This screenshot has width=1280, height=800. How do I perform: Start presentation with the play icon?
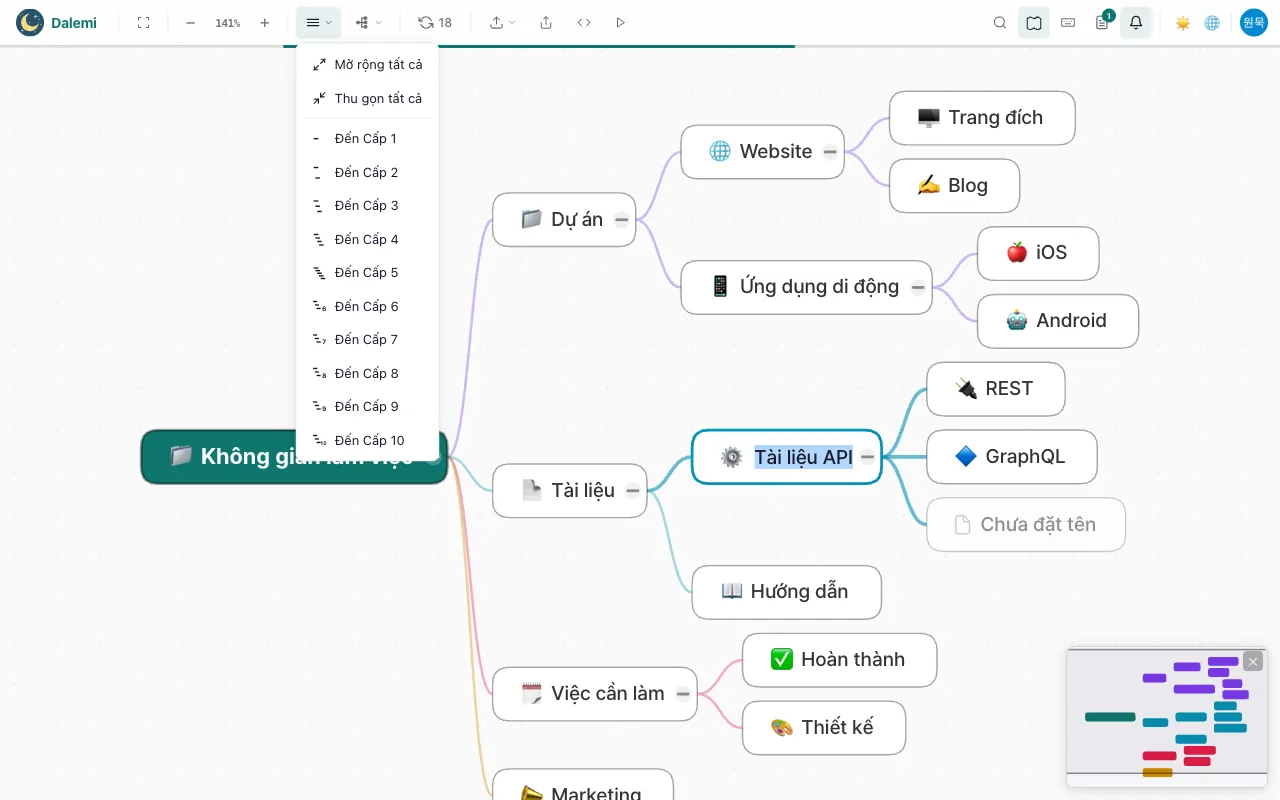621,22
